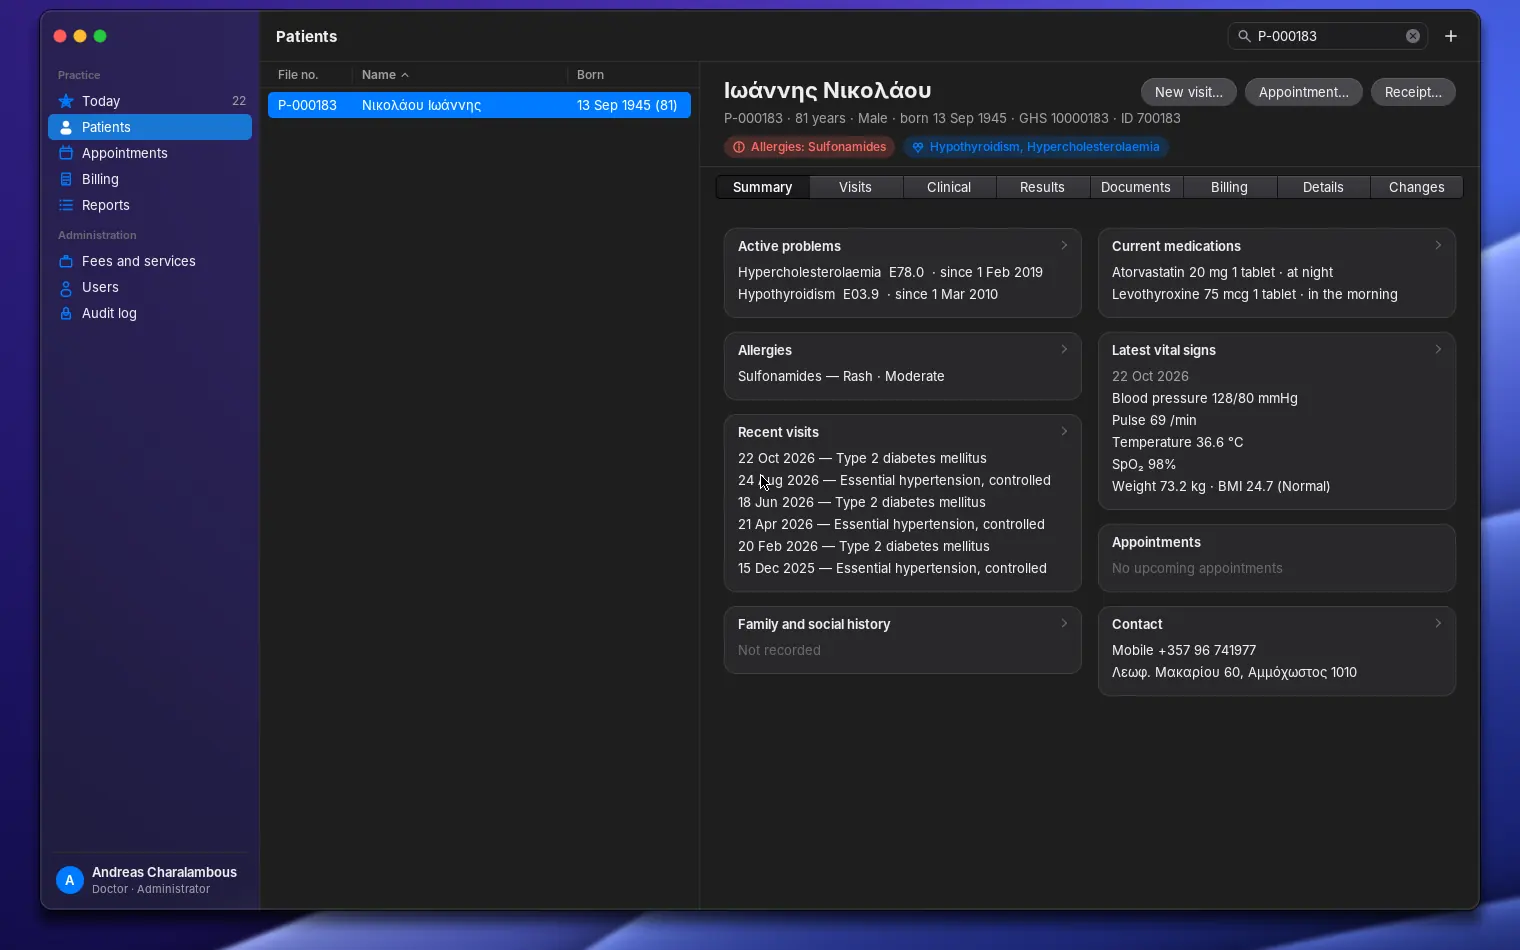1520x950 pixels.
Task: Expand the Current medications card chevron
Action: click(1438, 245)
